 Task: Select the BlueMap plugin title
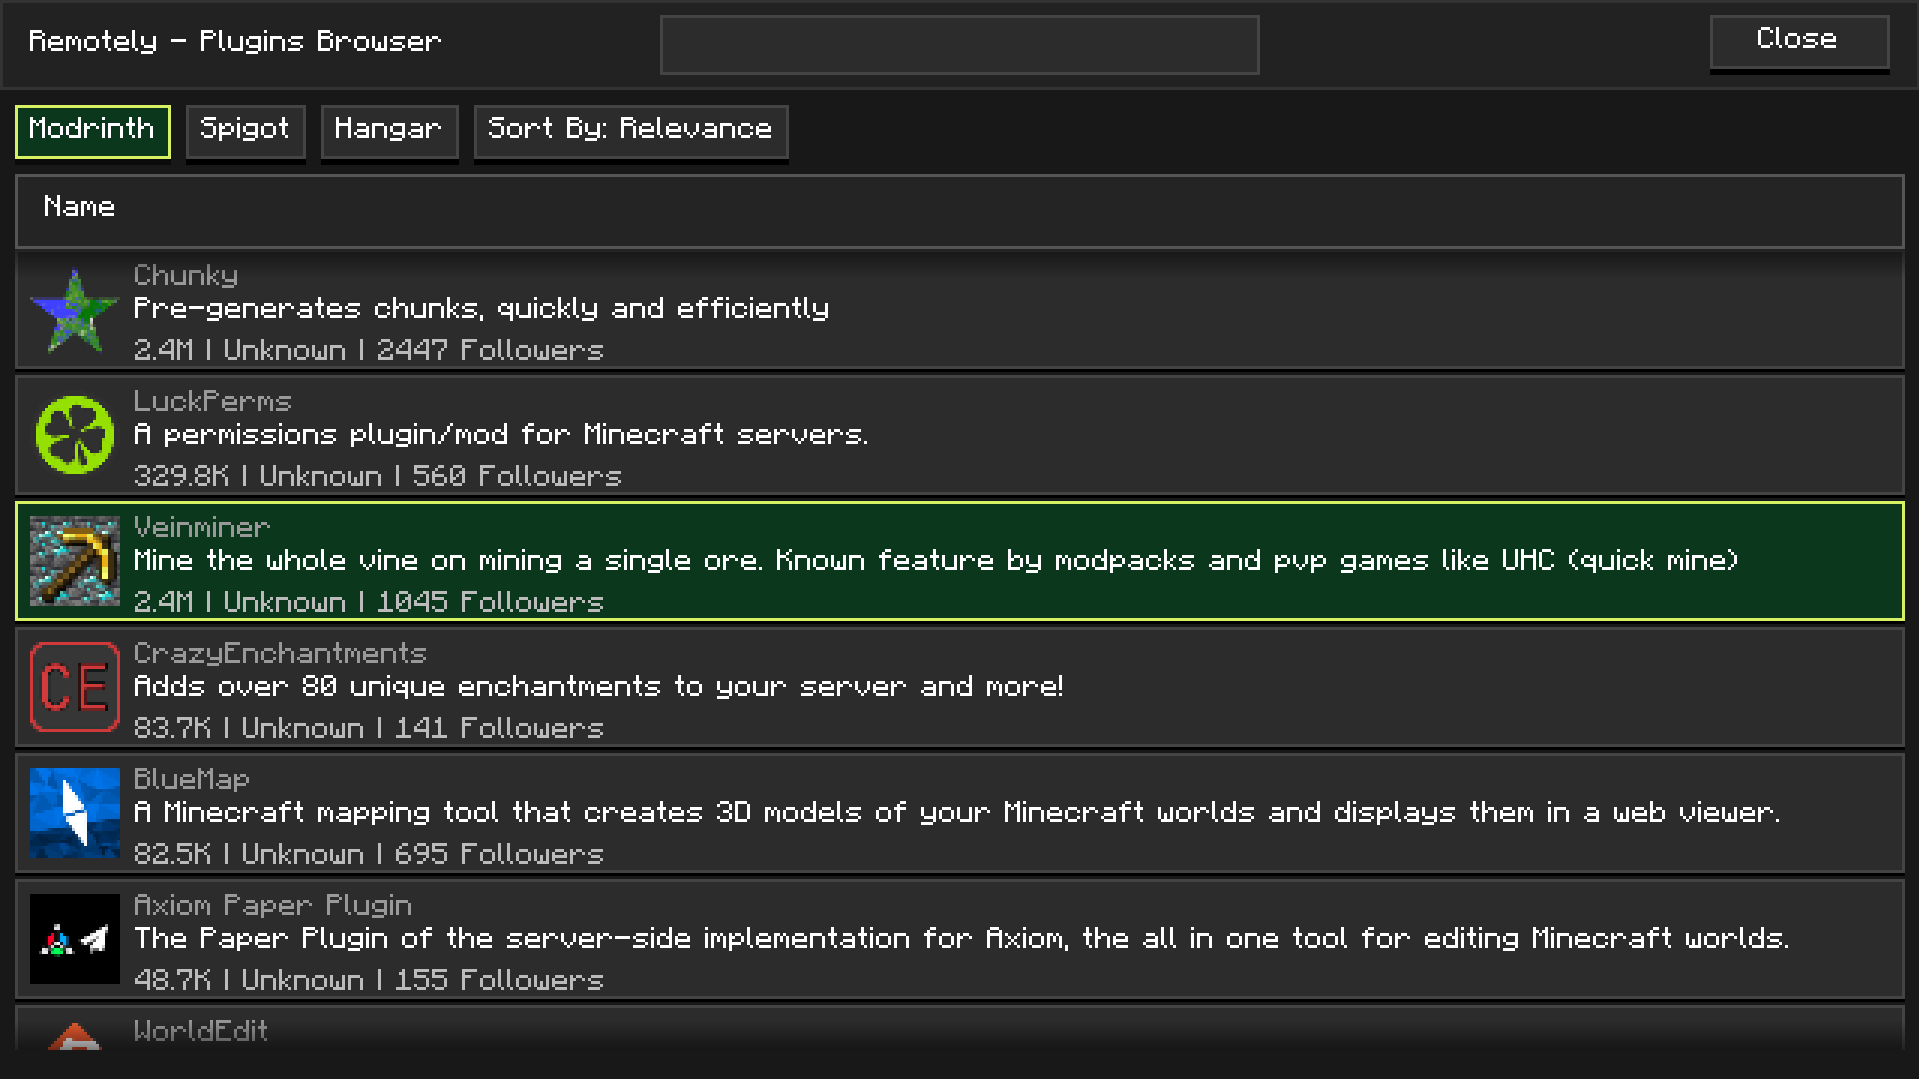point(192,779)
